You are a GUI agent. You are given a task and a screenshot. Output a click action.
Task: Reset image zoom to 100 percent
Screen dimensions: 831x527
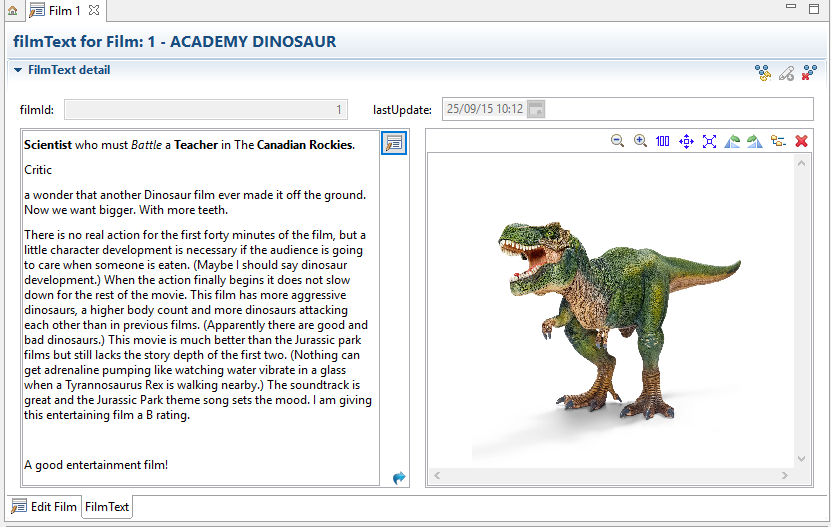(x=663, y=142)
